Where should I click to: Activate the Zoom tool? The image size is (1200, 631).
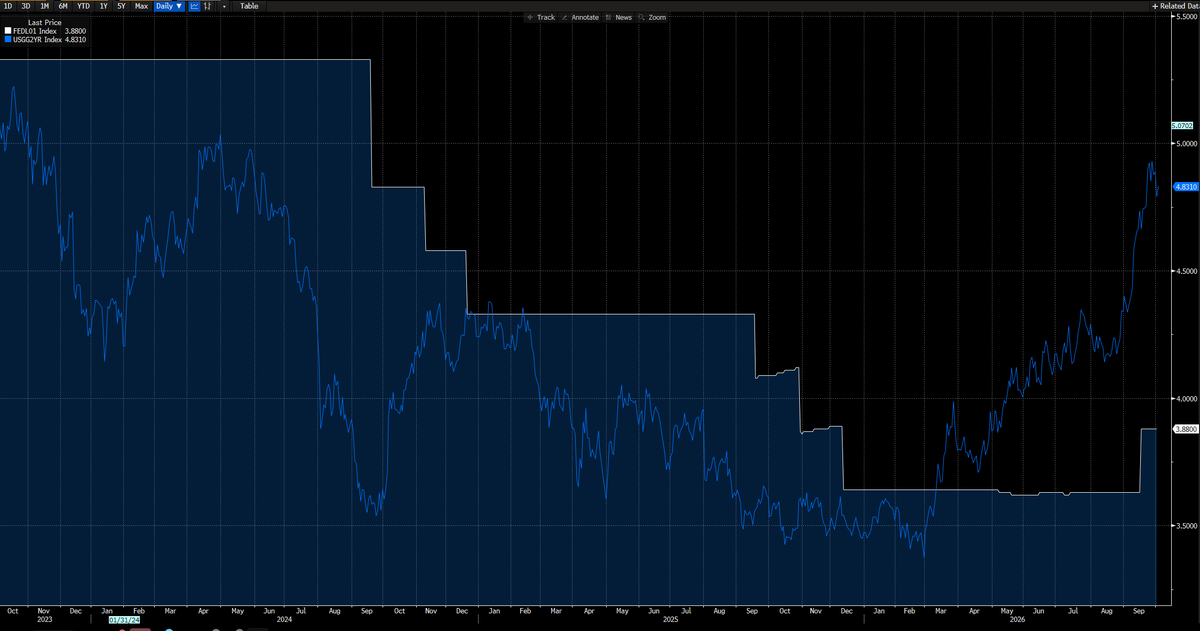click(x=653, y=17)
